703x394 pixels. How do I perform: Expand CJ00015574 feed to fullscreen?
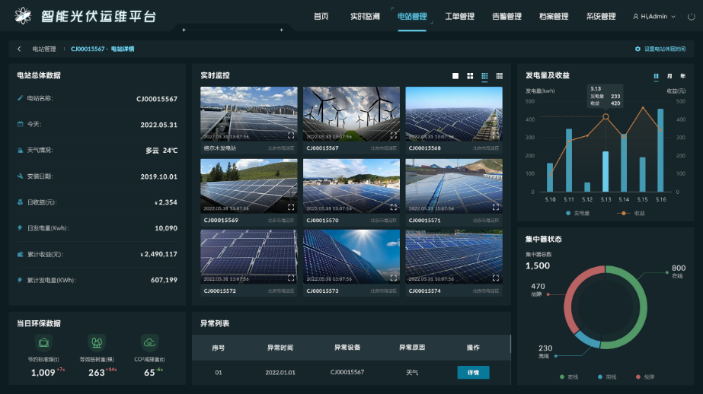pyautogui.click(x=496, y=278)
